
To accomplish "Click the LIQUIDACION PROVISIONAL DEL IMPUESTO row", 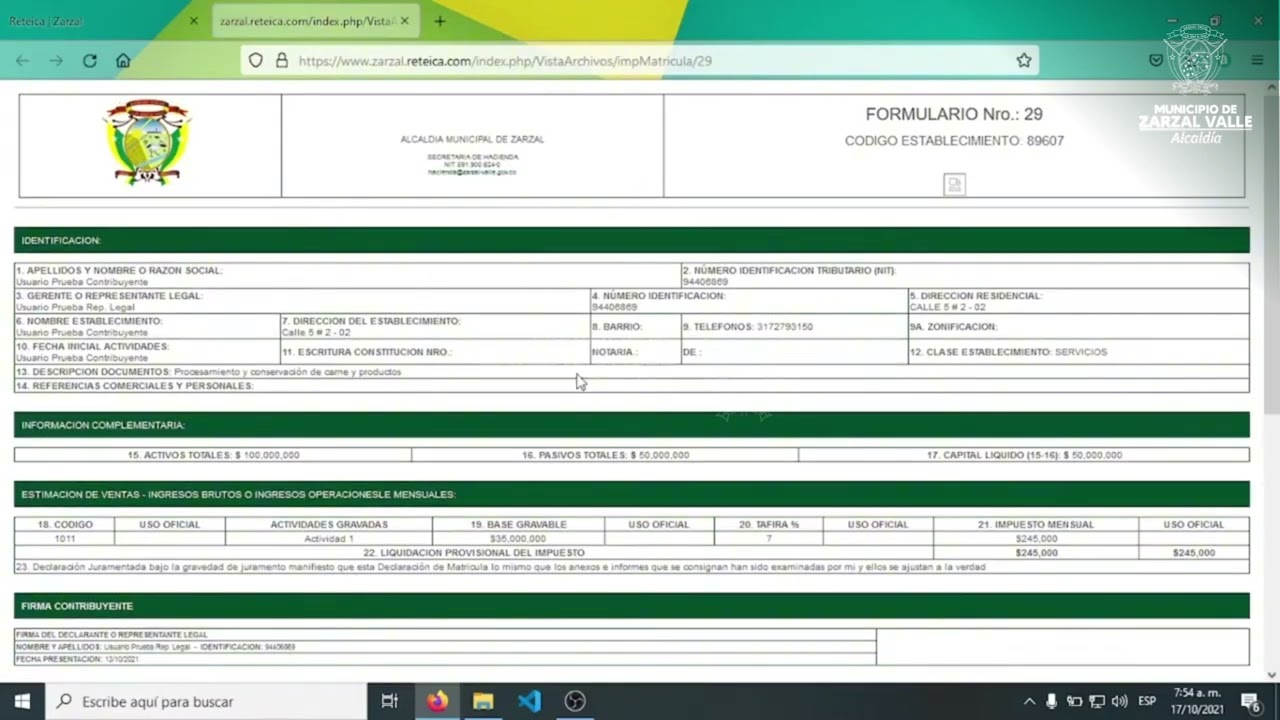I will click(474, 552).
